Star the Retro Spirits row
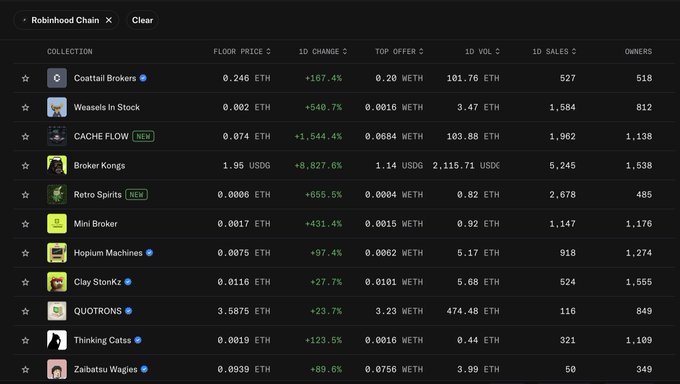Screen dimensions: 680x384 tap(26, 195)
